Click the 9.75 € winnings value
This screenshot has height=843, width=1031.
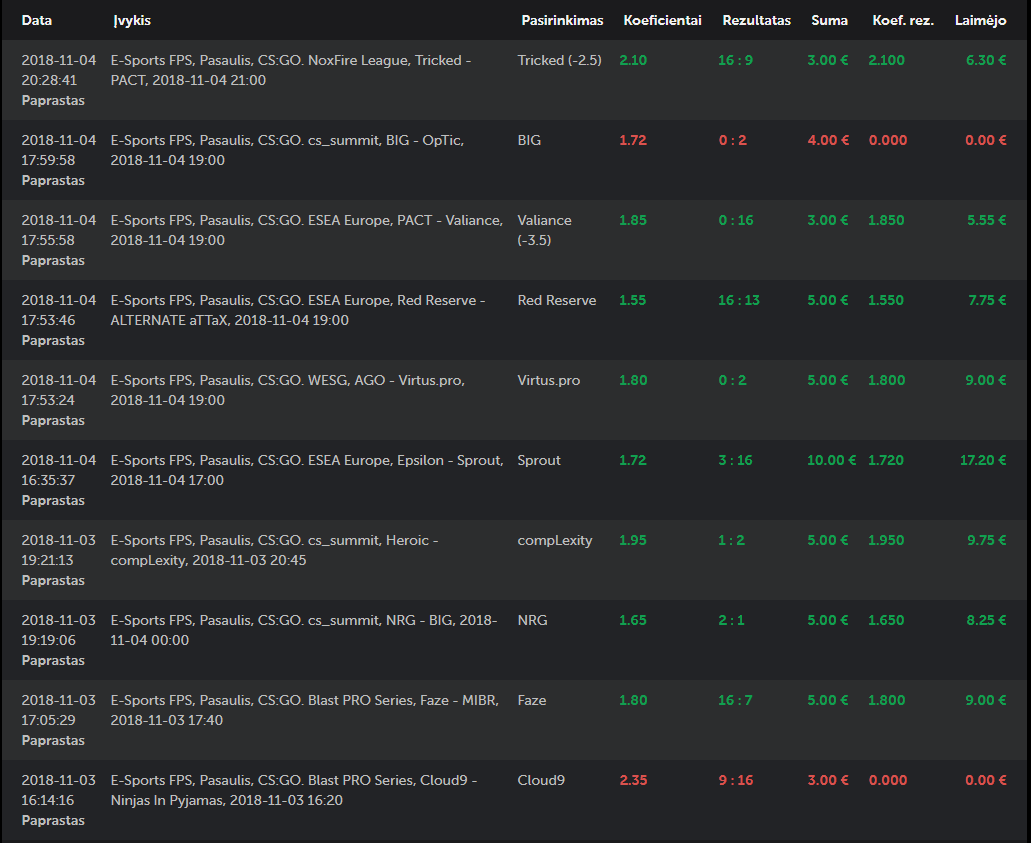click(x=986, y=541)
